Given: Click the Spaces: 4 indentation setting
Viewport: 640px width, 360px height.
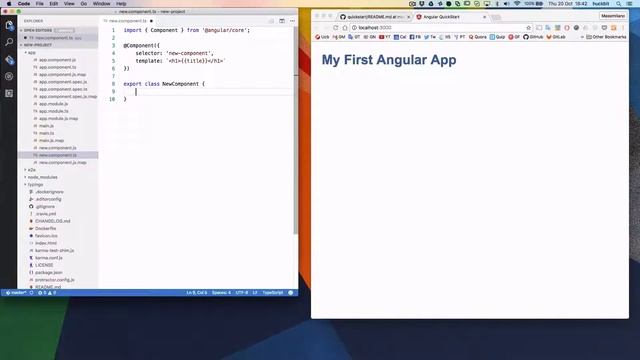Looking at the screenshot, I should (221, 293).
